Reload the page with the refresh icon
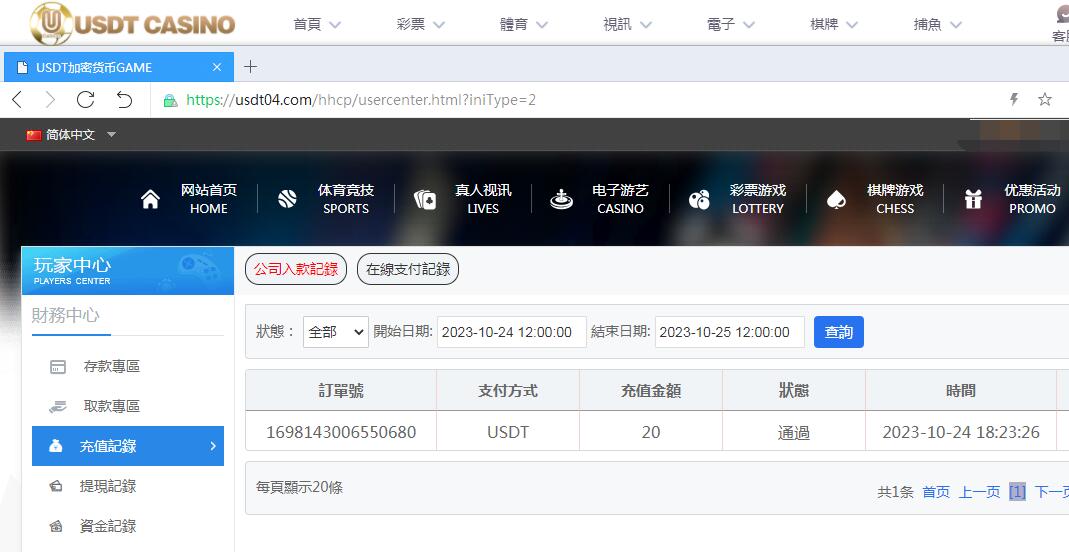This screenshot has width=1069, height=552. (85, 100)
